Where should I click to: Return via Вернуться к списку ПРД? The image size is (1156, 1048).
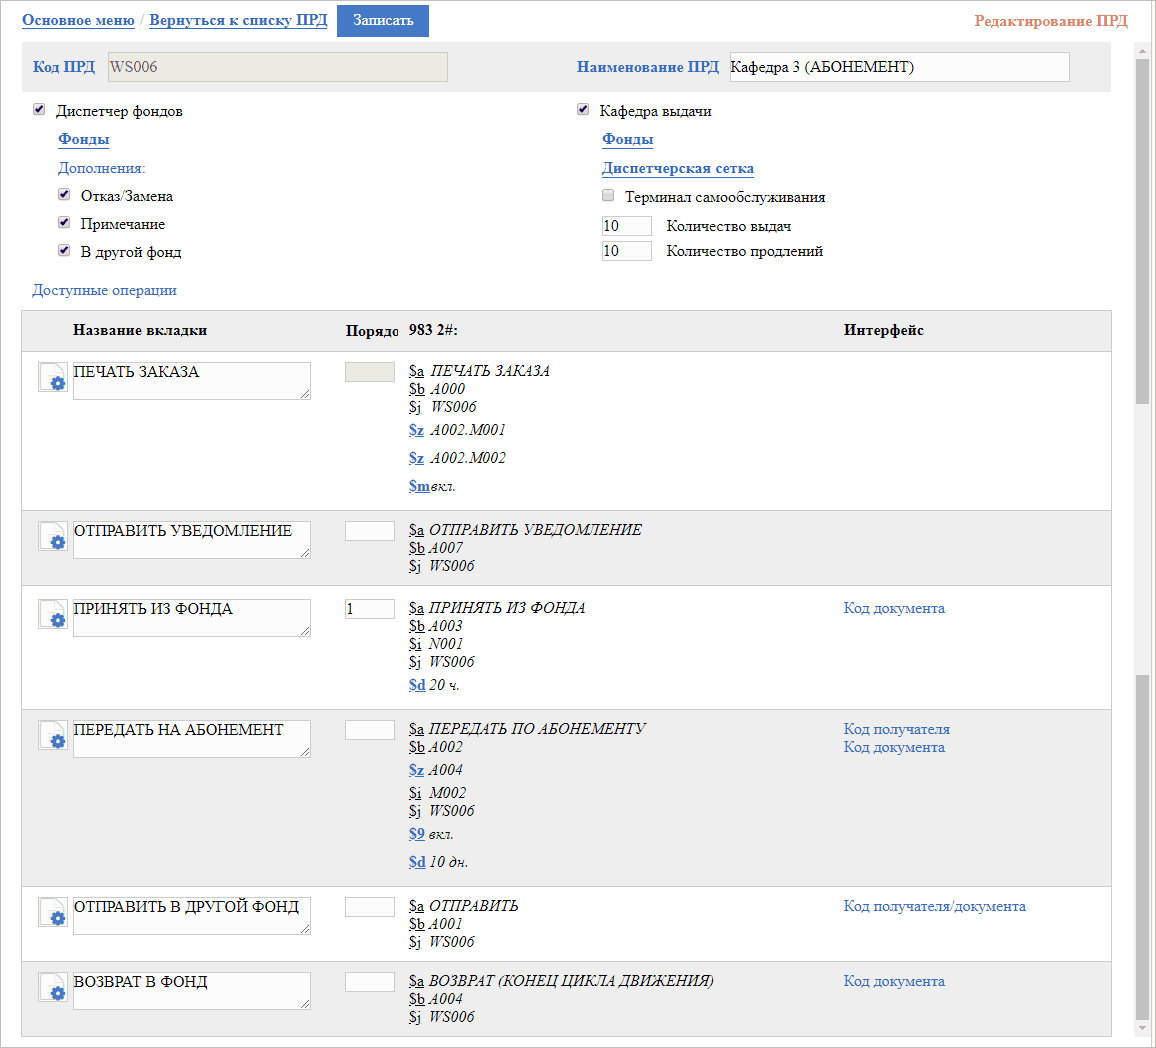point(238,20)
